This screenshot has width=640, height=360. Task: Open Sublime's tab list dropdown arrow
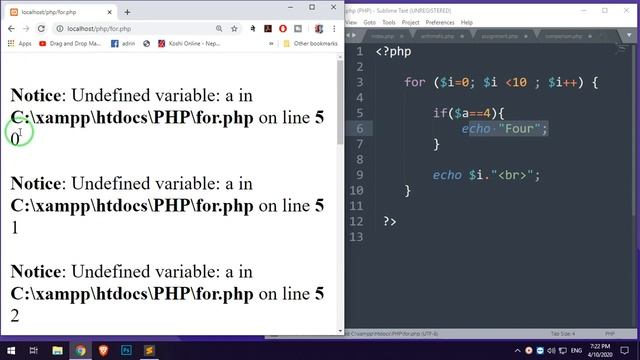tap(629, 36)
